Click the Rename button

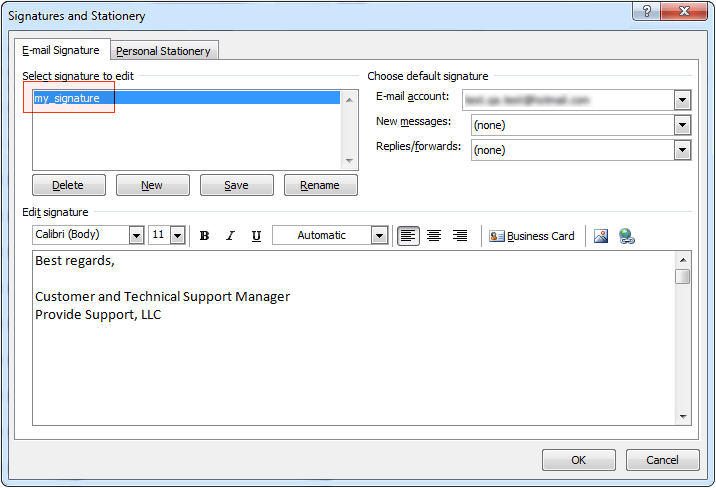(320, 185)
